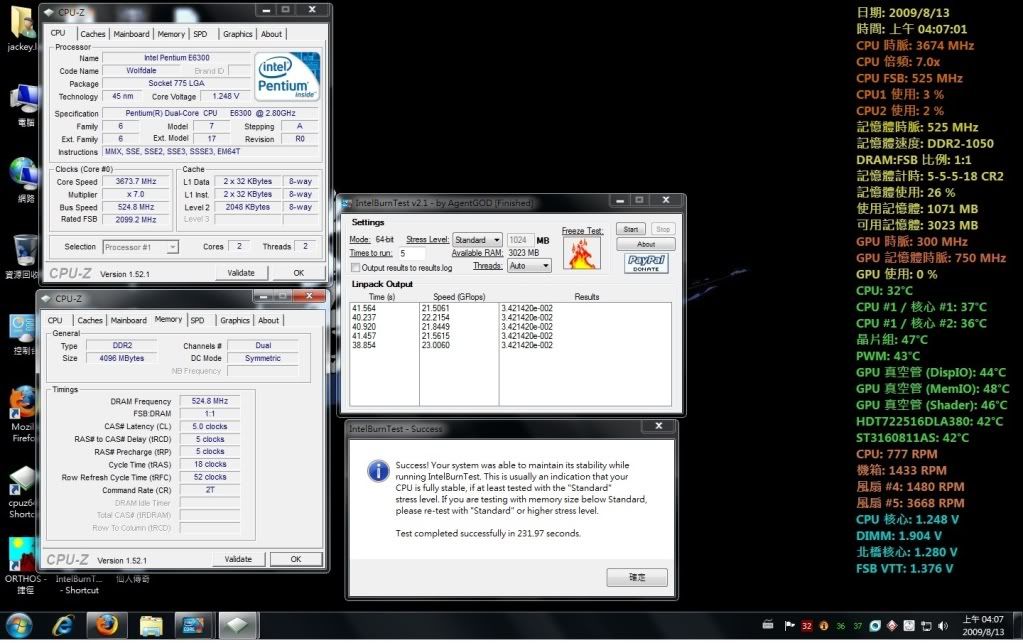Enable Output results to results.log checkbox
This screenshot has width=1023, height=643.
tap(356, 267)
